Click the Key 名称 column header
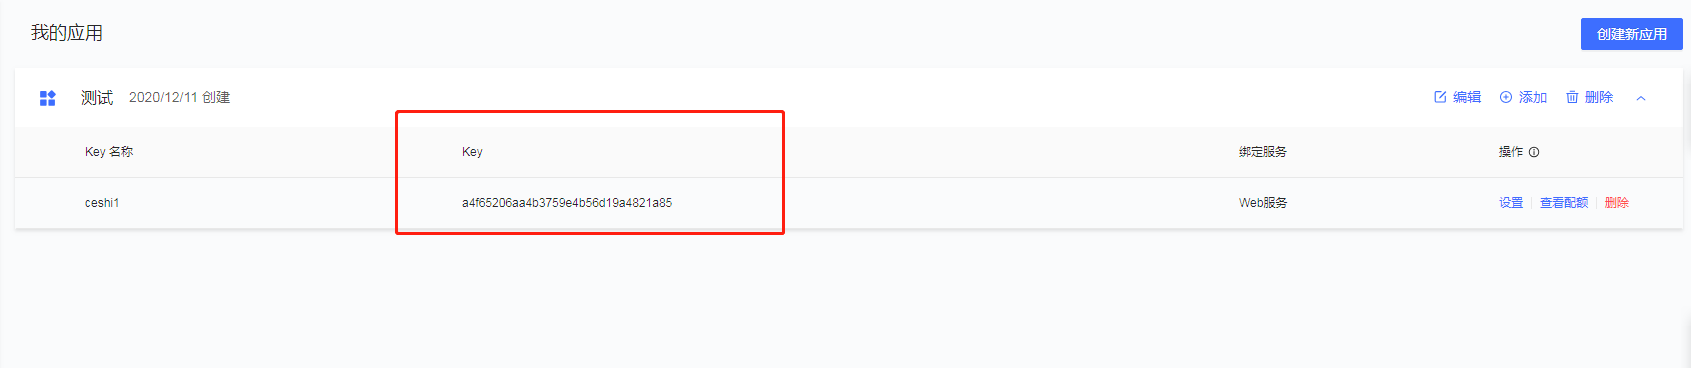Screen dimensions: 1691x368 click(109, 152)
